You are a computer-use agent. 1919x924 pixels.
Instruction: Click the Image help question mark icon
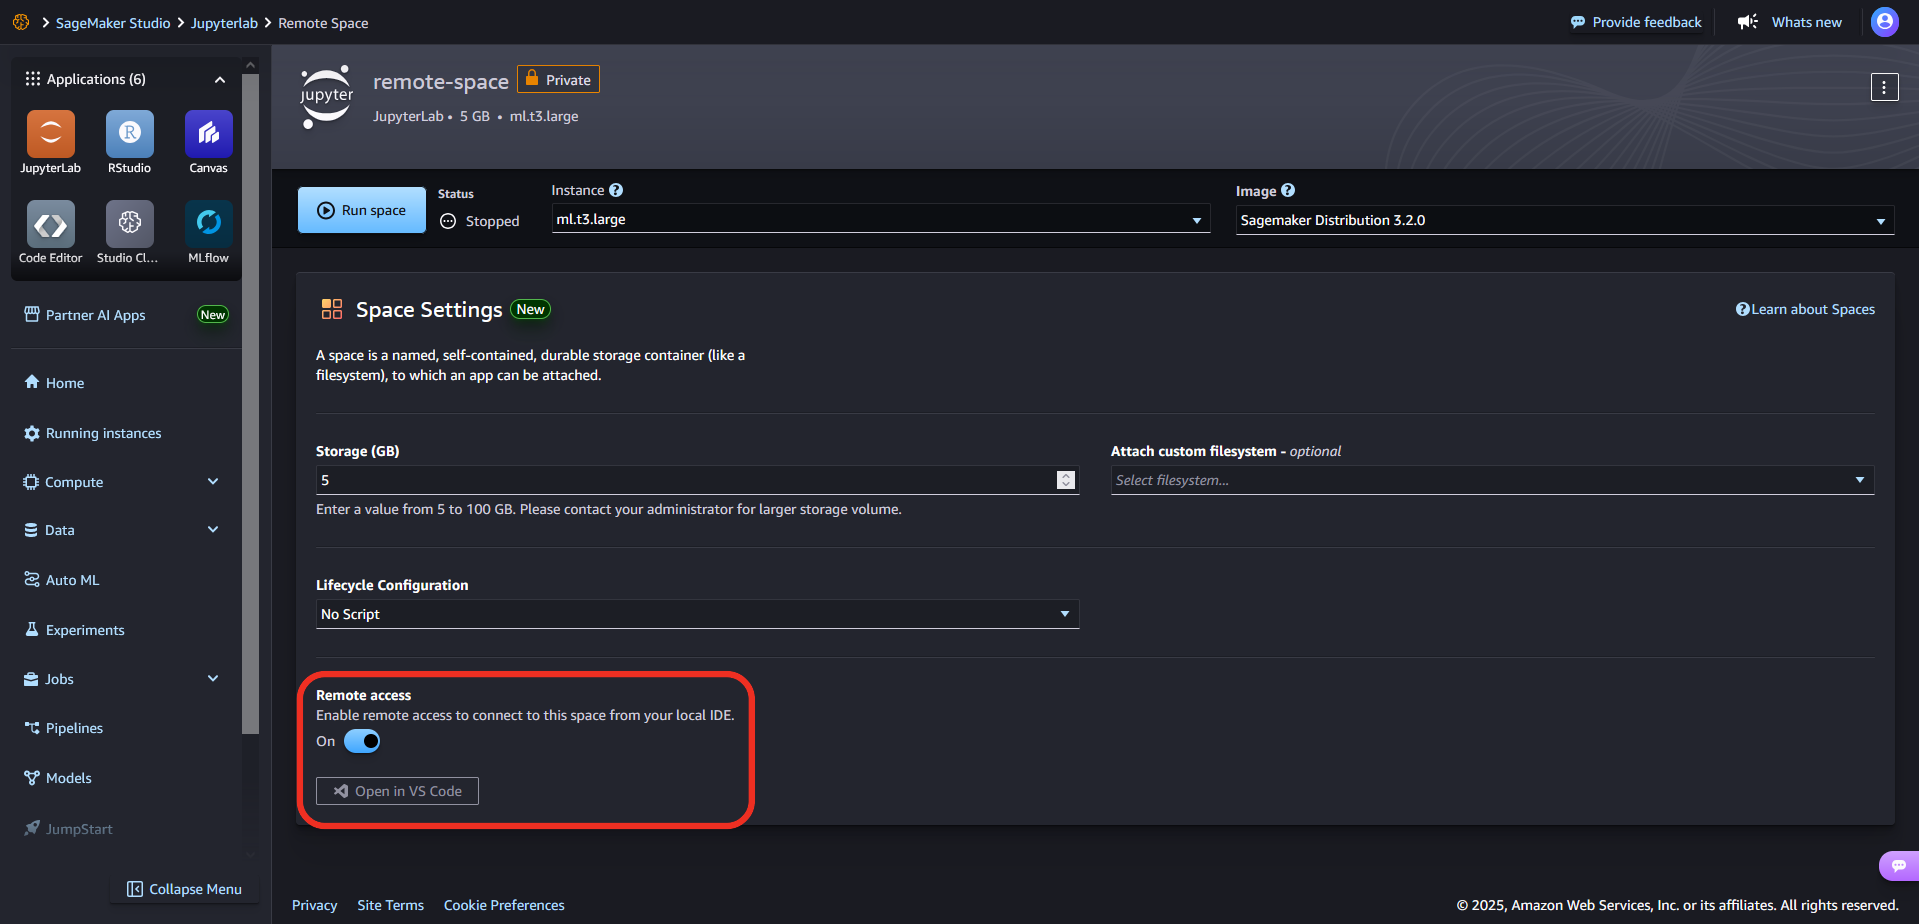[x=1288, y=190]
